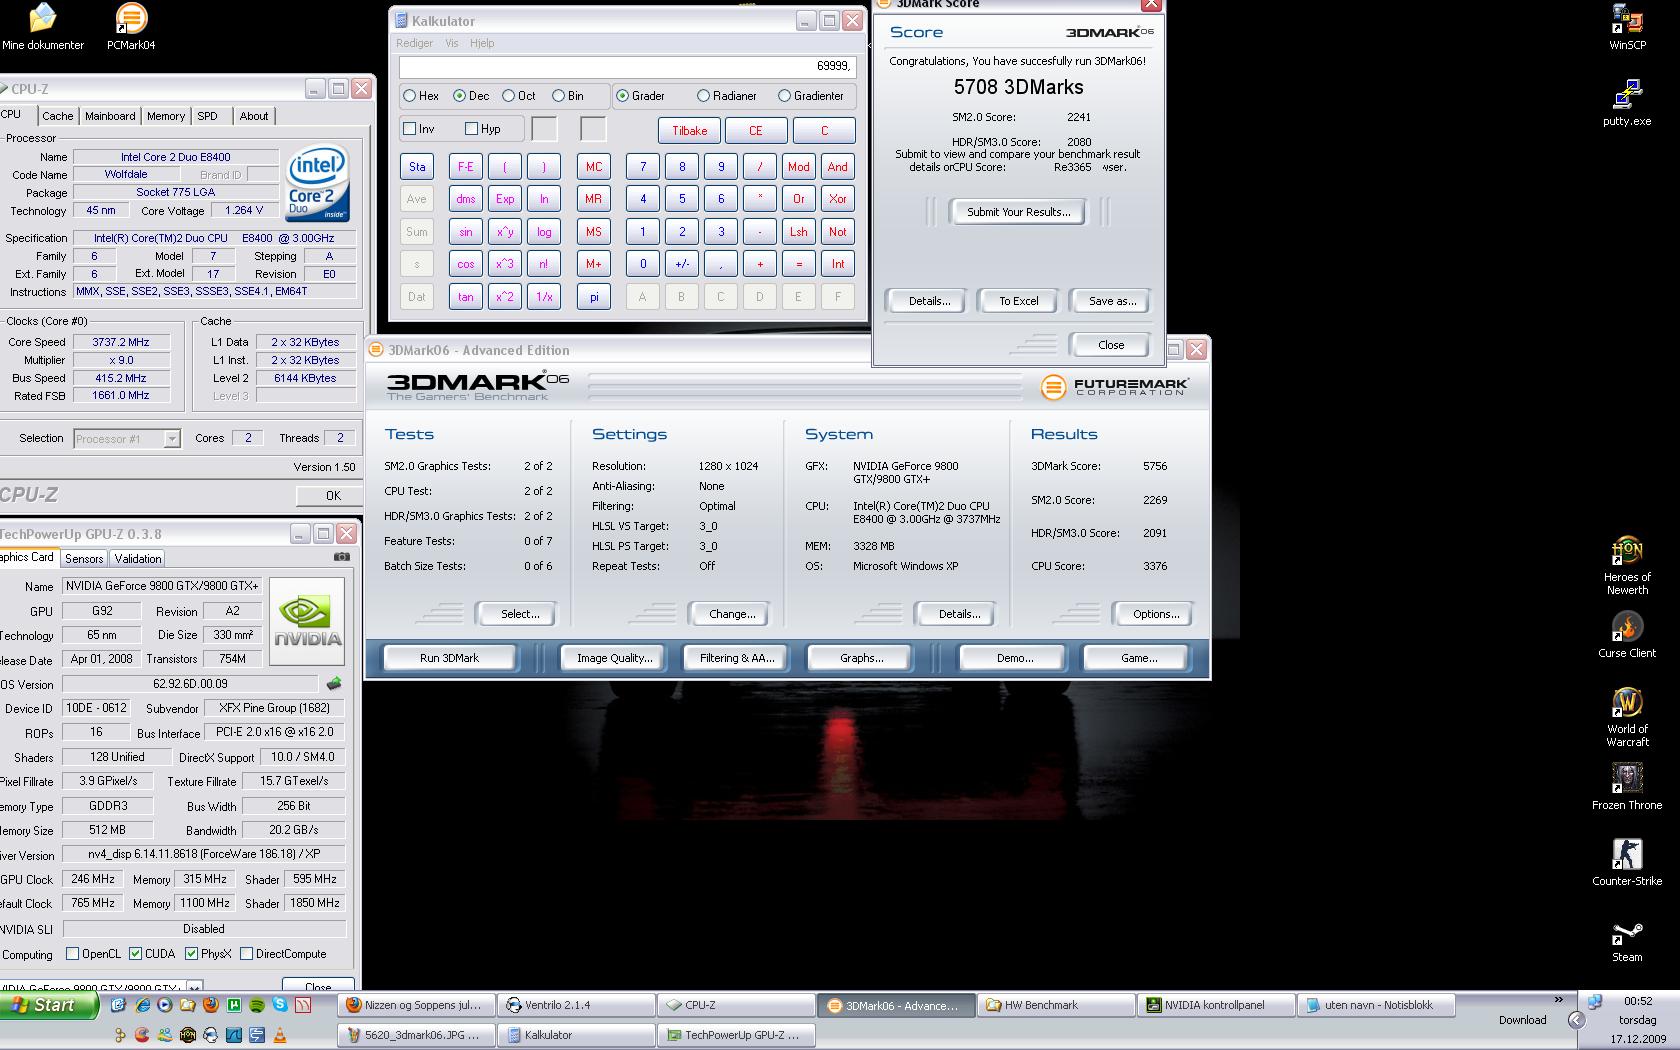Click Kalkulator display field
This screenshot has width=1680, height=1050.
(627, 66)
